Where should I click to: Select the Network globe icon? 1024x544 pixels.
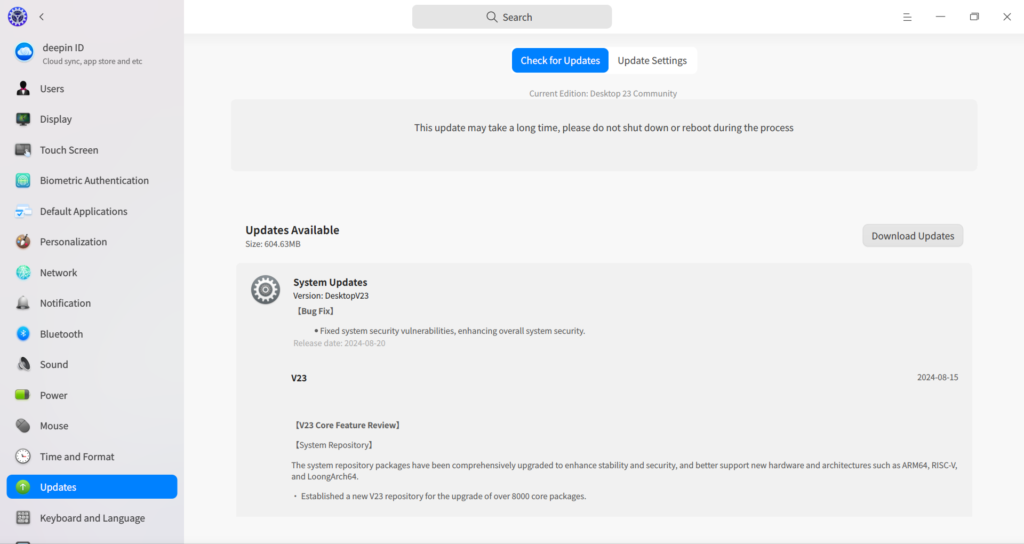tap(23, 273)
